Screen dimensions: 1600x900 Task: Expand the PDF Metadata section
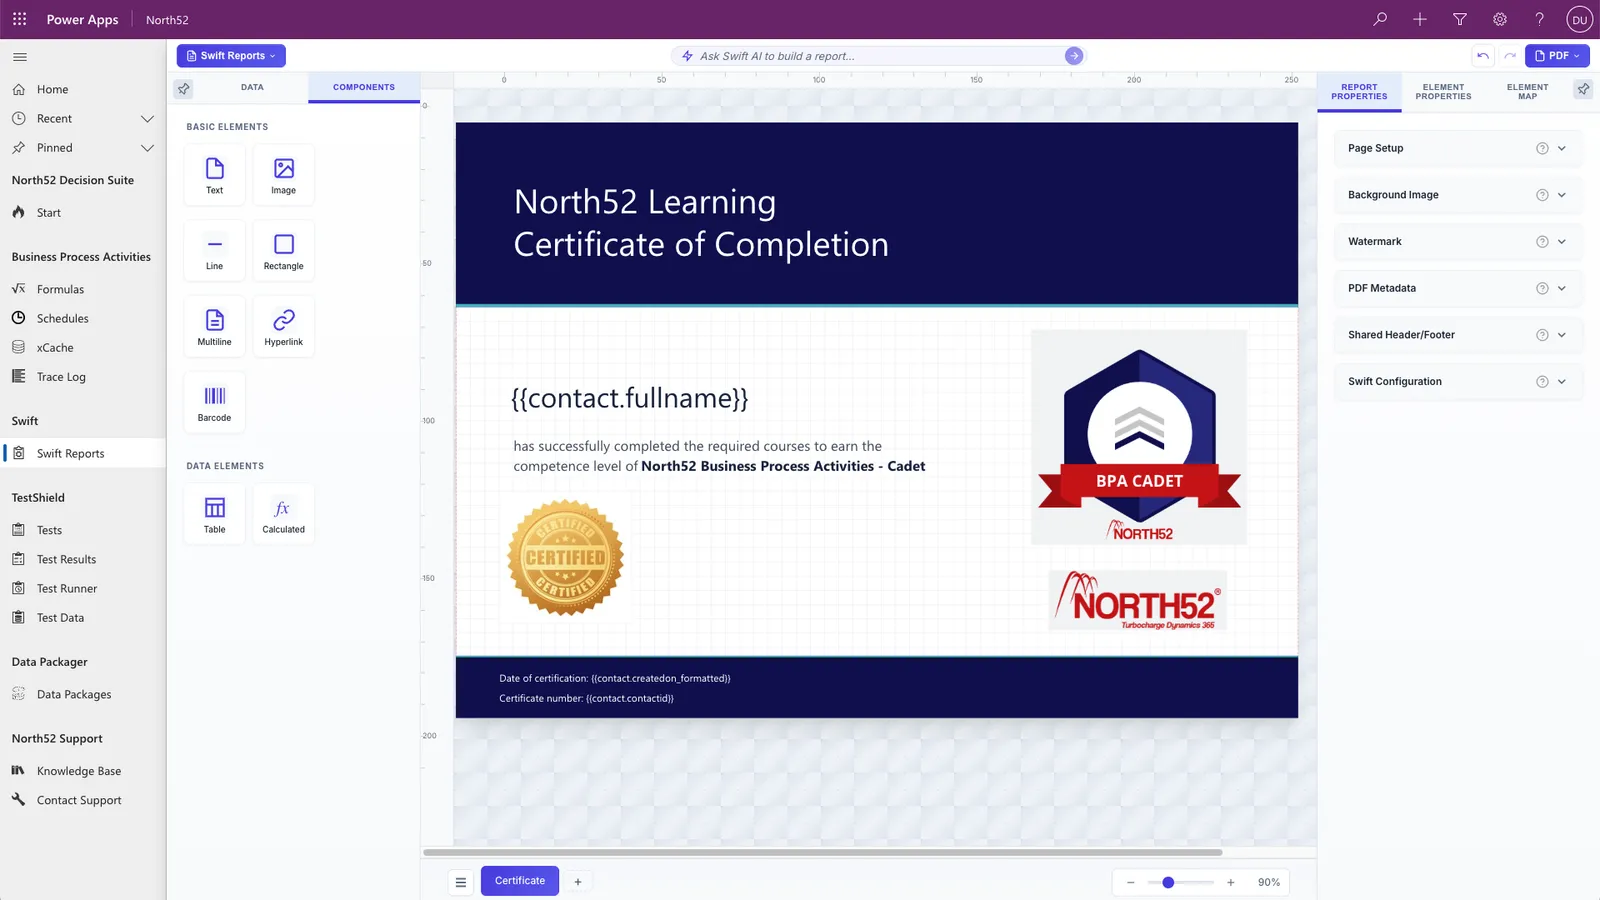(x=1458, y=288)
